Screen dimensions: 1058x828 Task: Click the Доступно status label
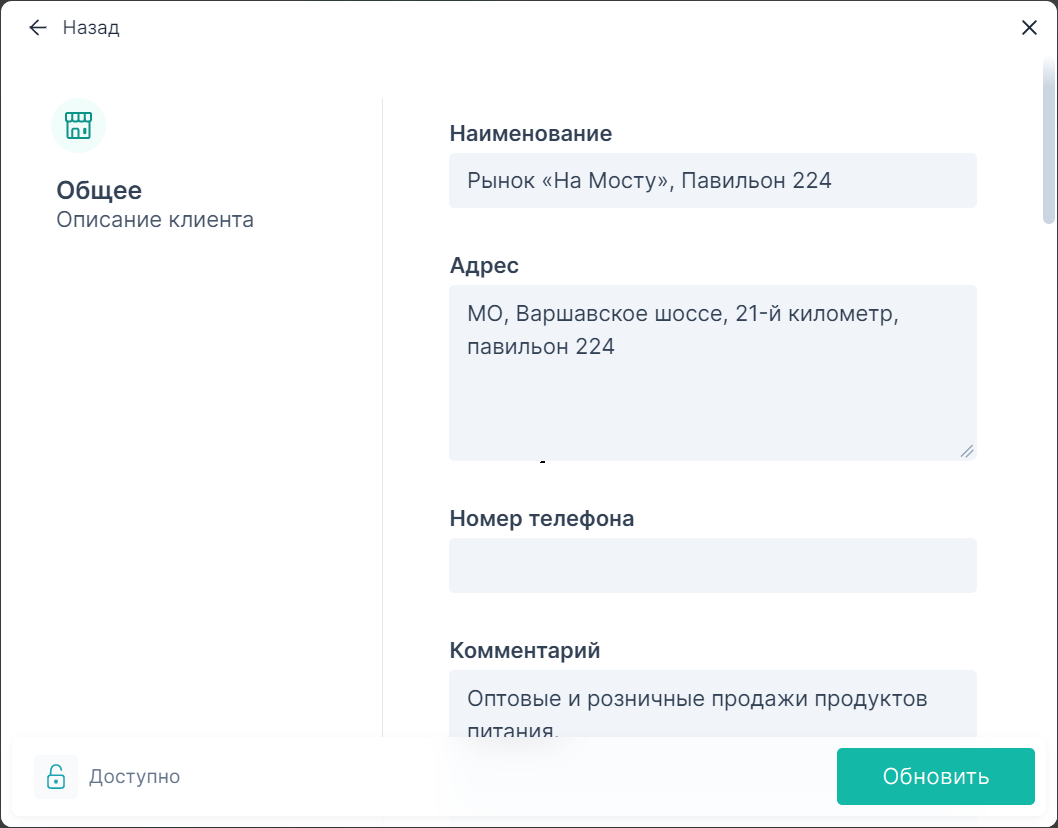coord(135,776)
